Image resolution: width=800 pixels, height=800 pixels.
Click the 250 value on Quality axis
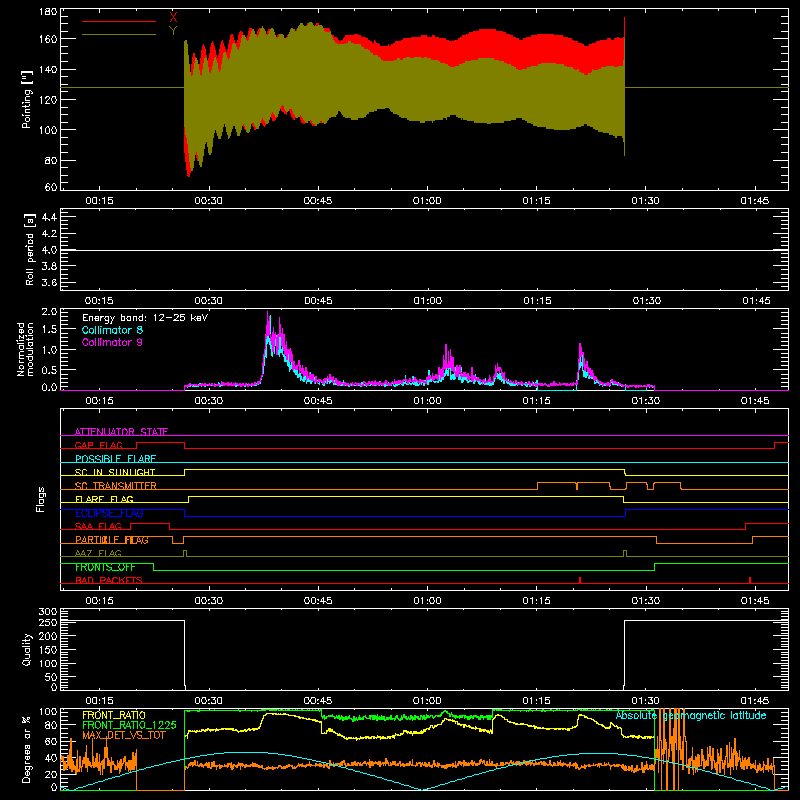tap(48, 622)
